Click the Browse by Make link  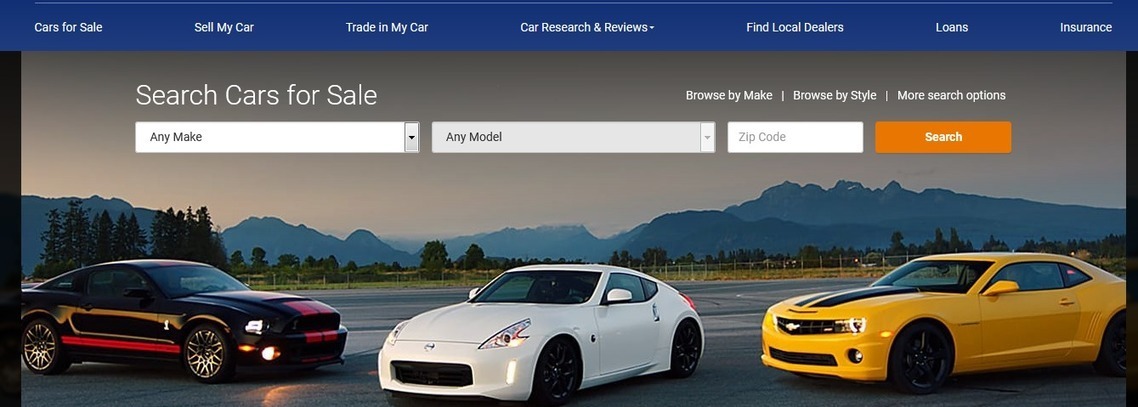(x=728, y=95)
